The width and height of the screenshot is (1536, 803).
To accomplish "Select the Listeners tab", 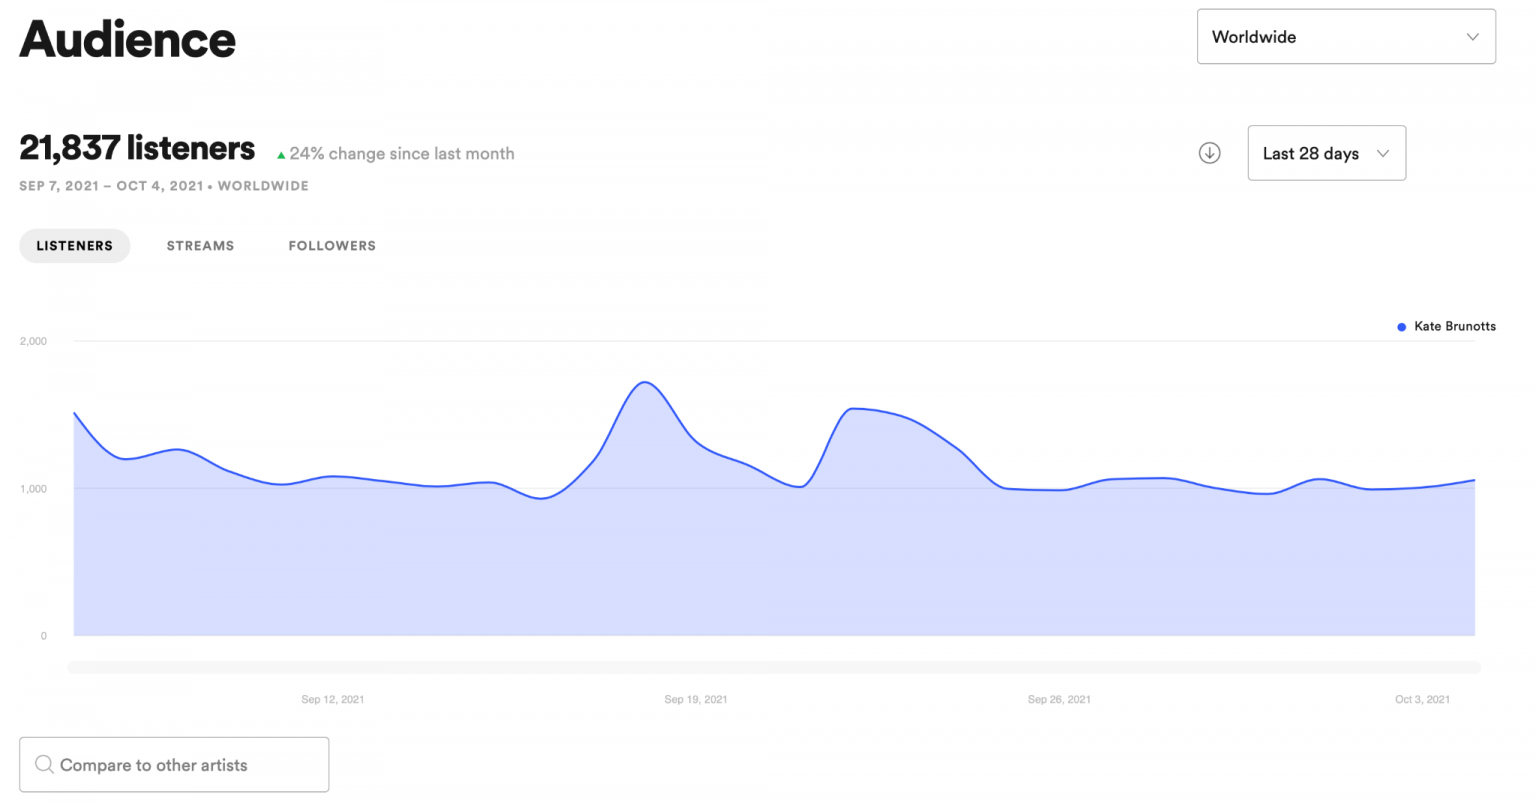I will [75, 246].
